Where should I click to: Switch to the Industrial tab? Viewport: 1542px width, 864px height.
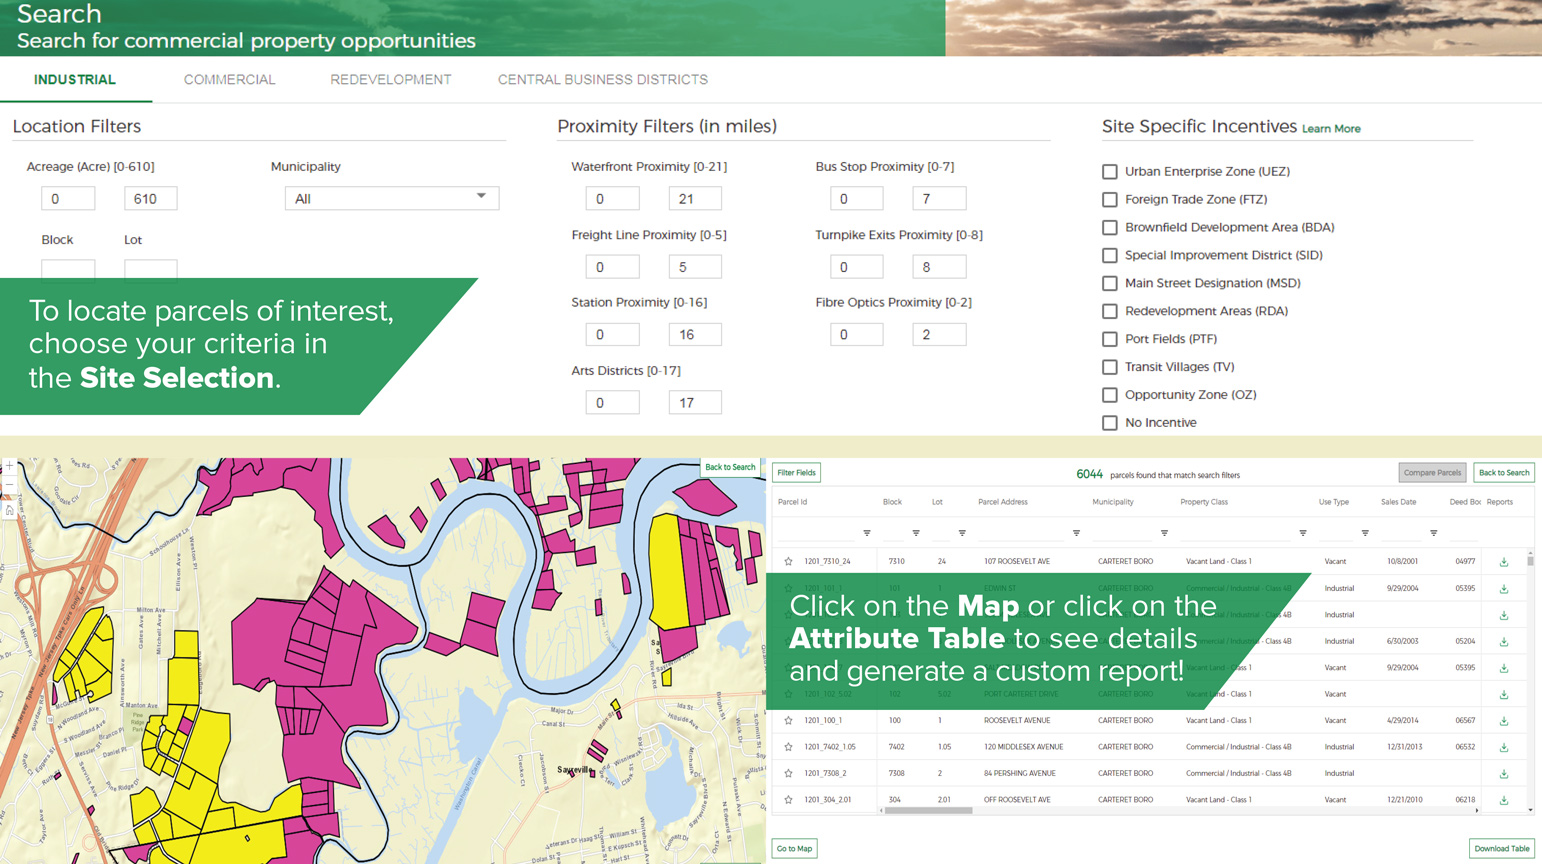pos(75,80)
